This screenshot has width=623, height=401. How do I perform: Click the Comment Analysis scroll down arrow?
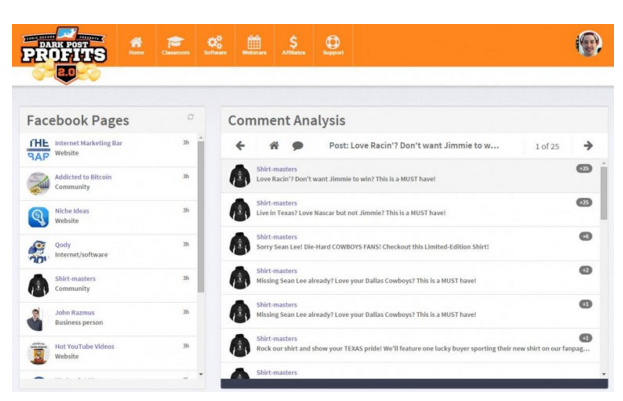click(604, 374)
